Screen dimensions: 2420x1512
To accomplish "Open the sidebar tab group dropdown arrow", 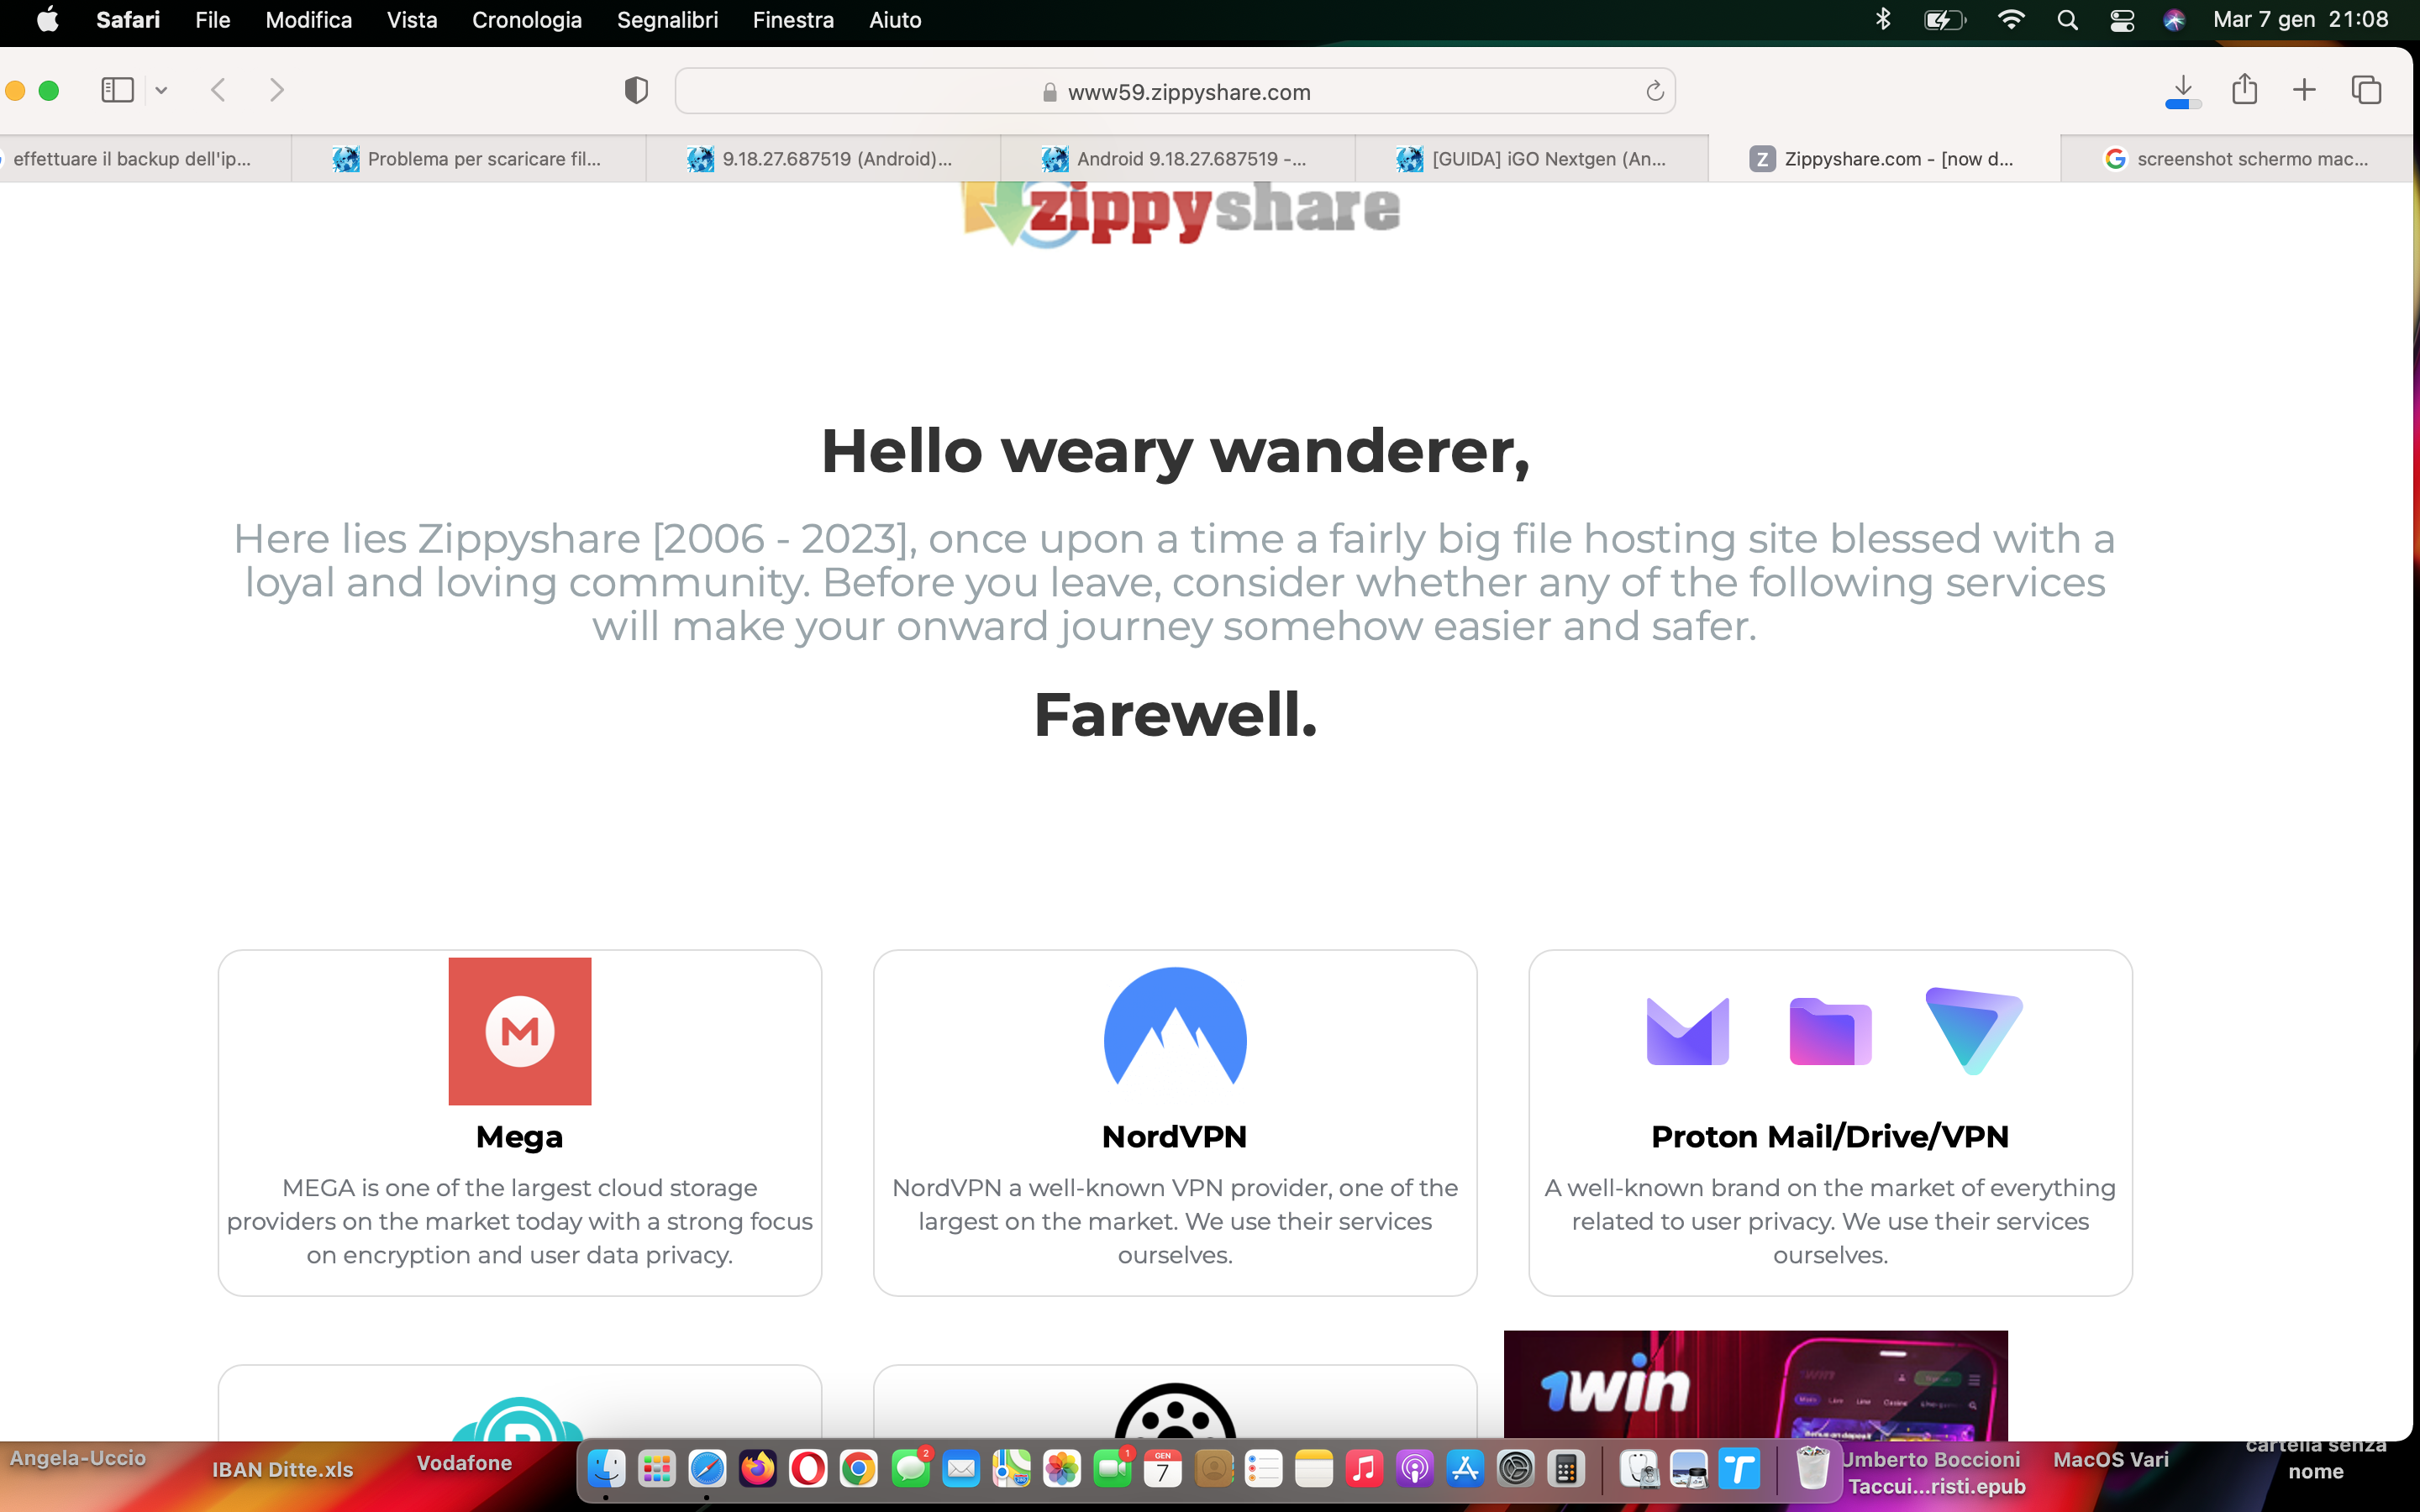I will coord(161,91).
